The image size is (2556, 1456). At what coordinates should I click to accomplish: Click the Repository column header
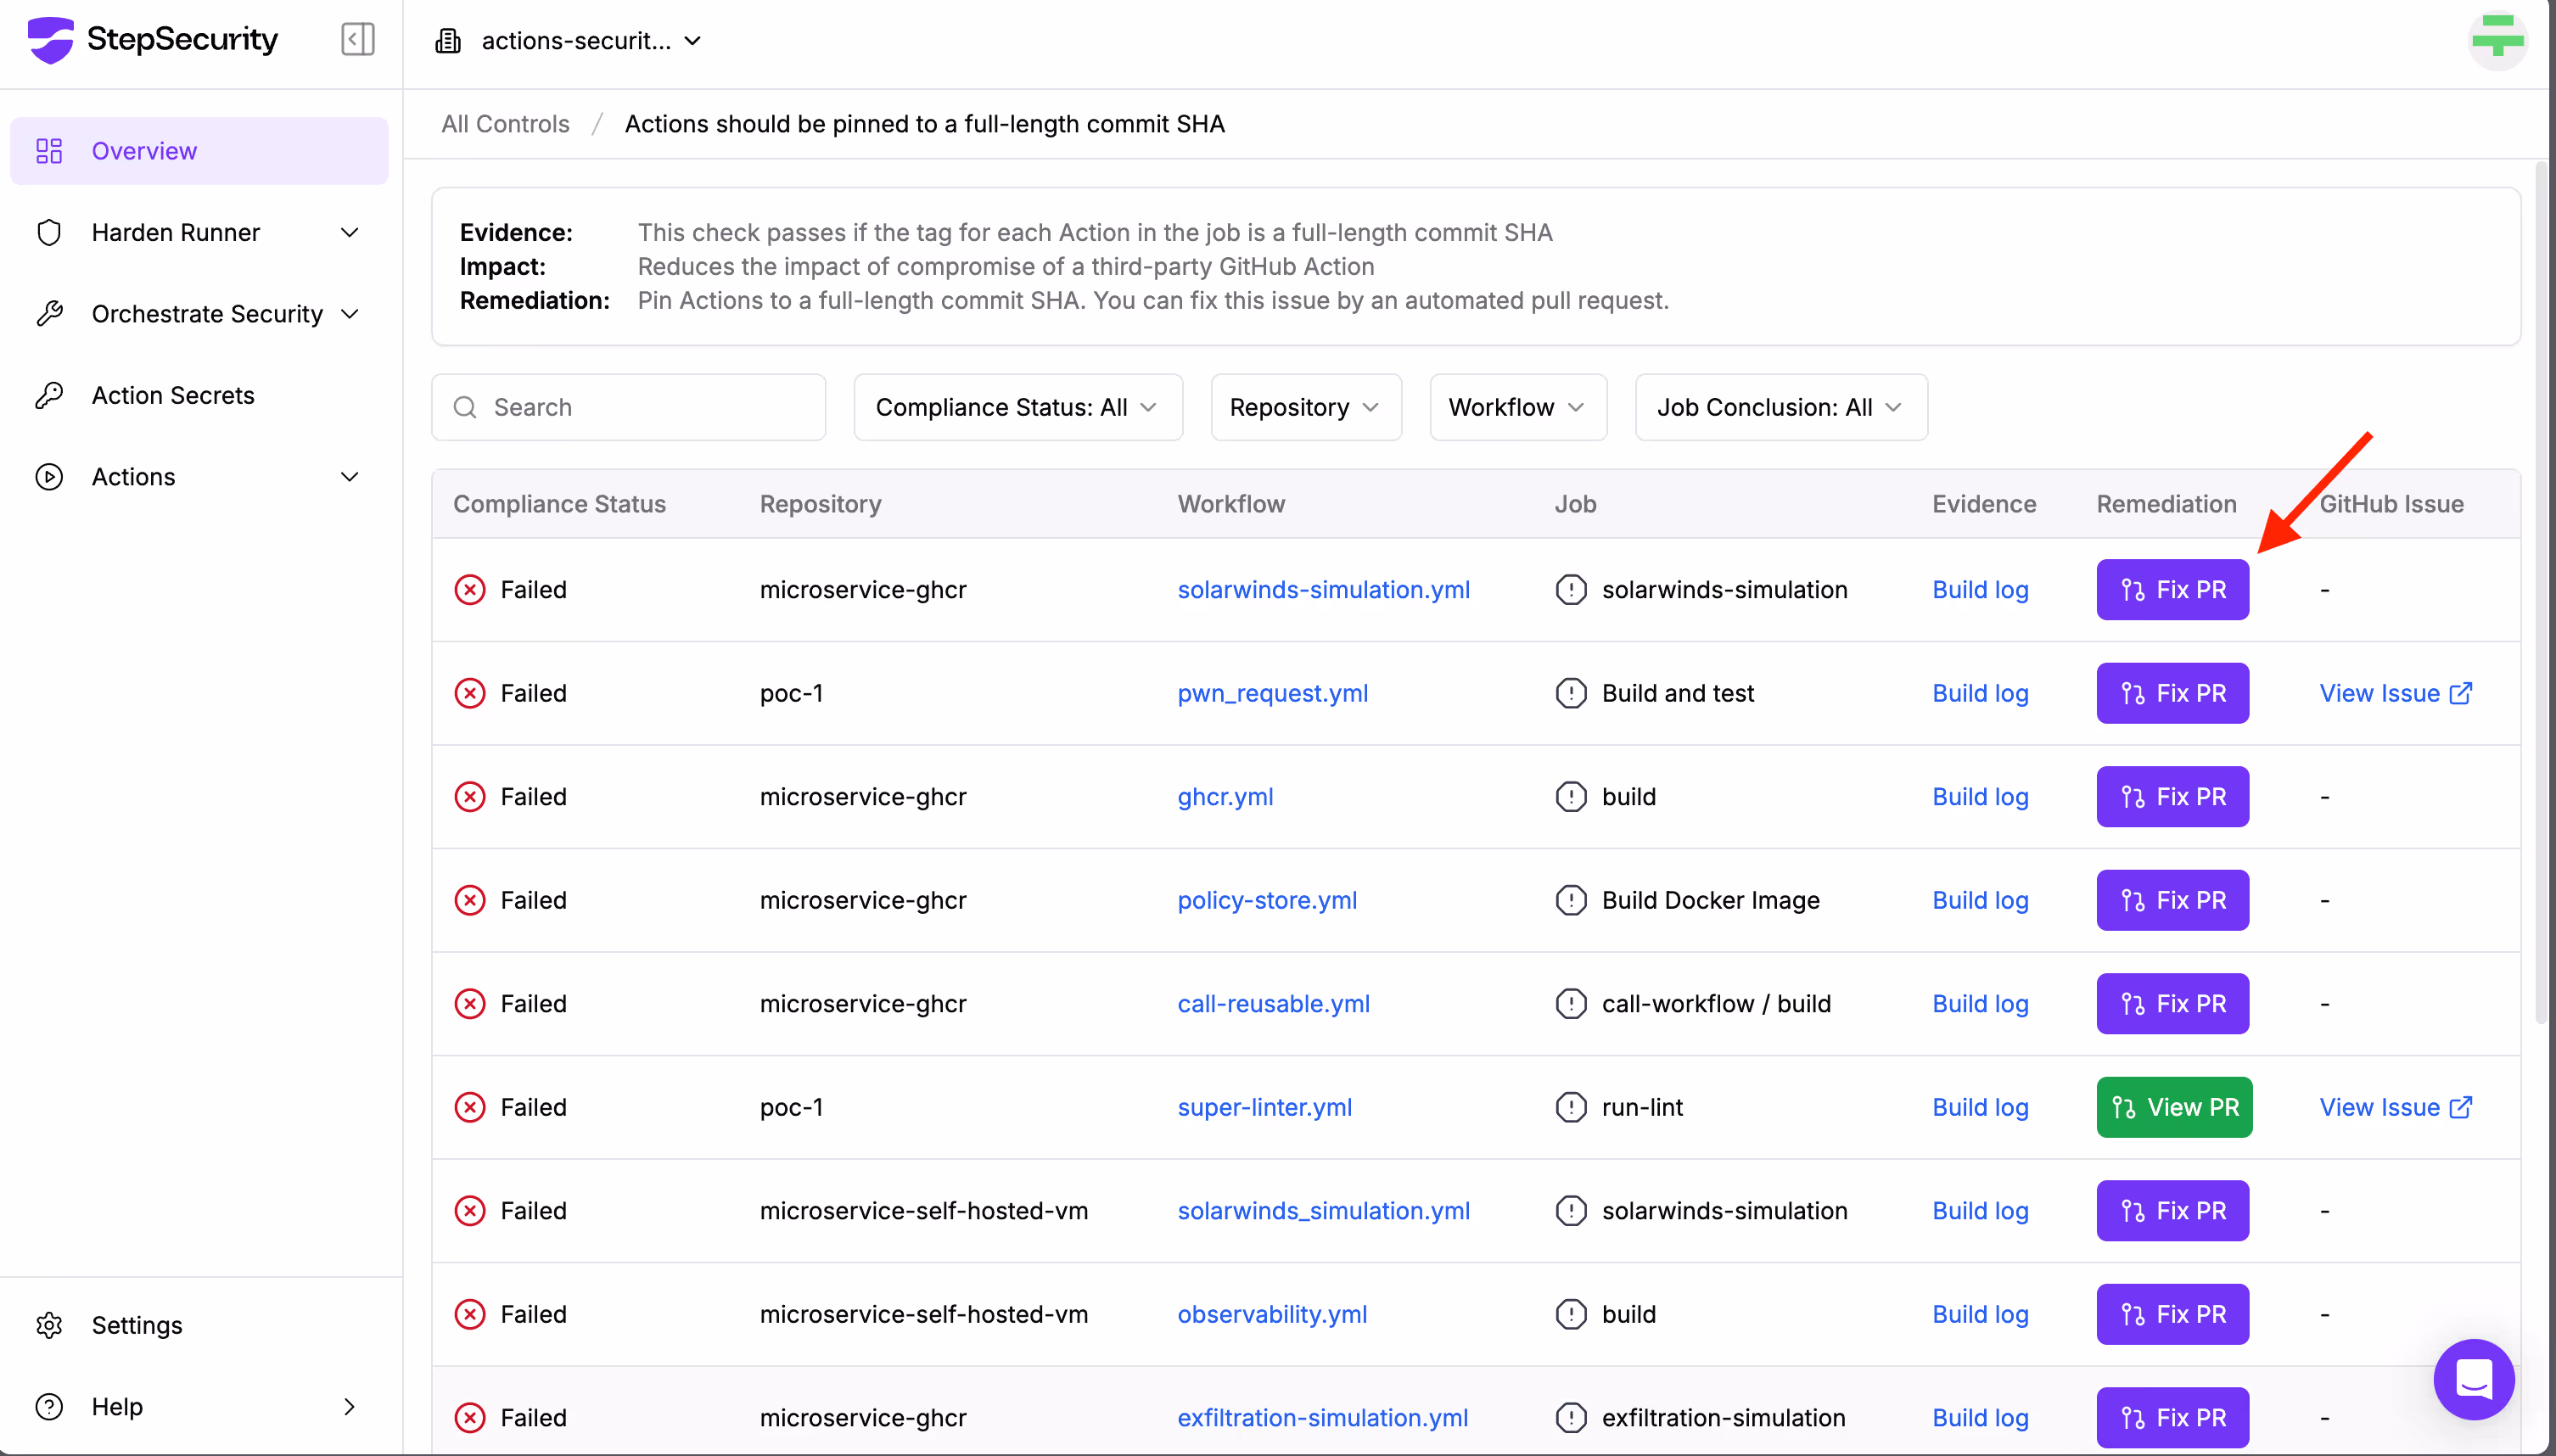(x=820, y=504)
